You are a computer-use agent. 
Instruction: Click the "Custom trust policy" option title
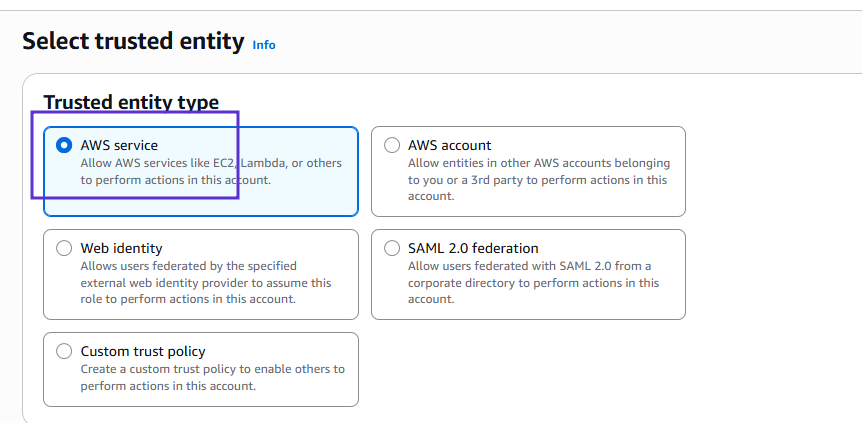(143, 351)
